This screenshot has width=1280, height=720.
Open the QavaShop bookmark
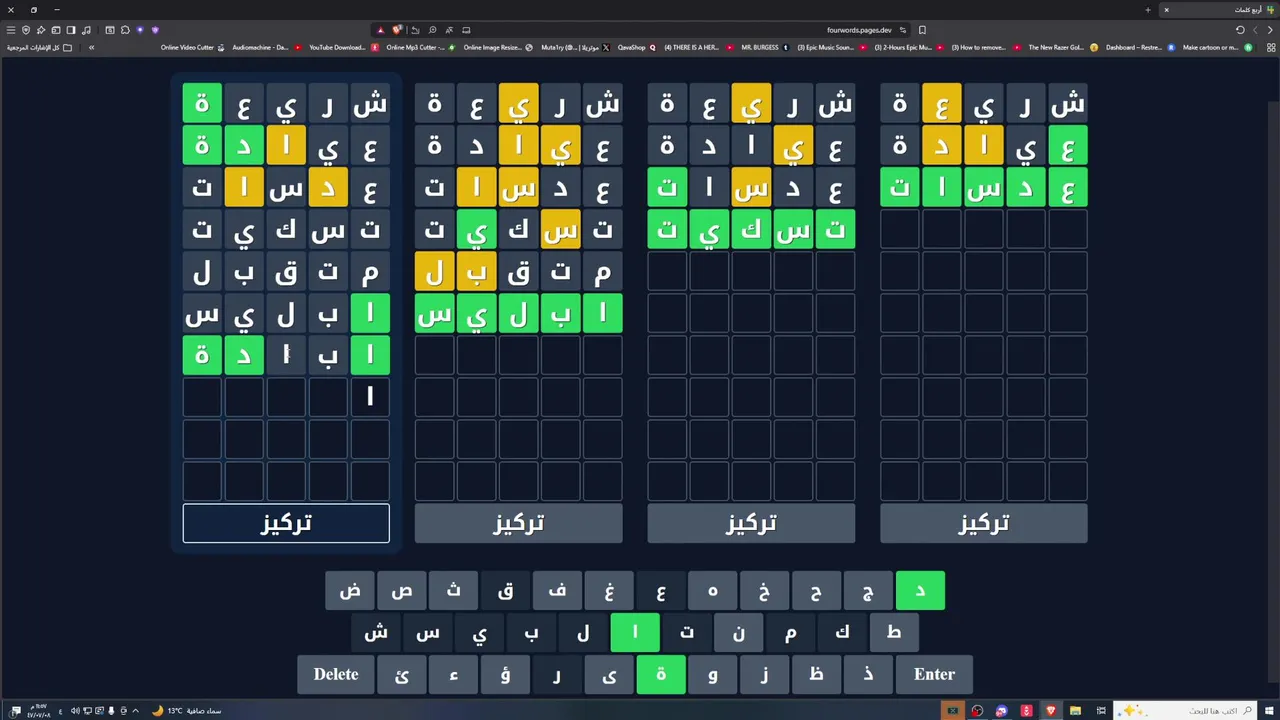637,47
